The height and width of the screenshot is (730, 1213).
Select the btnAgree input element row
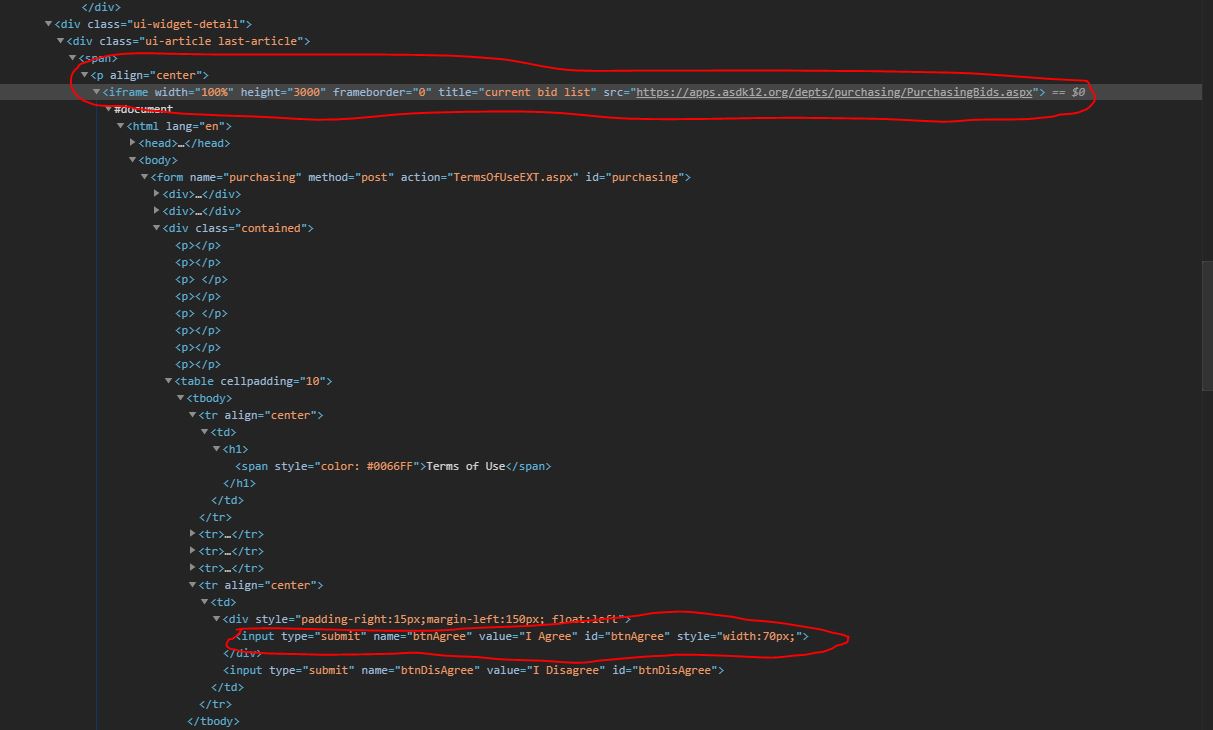tap(522, 636)
